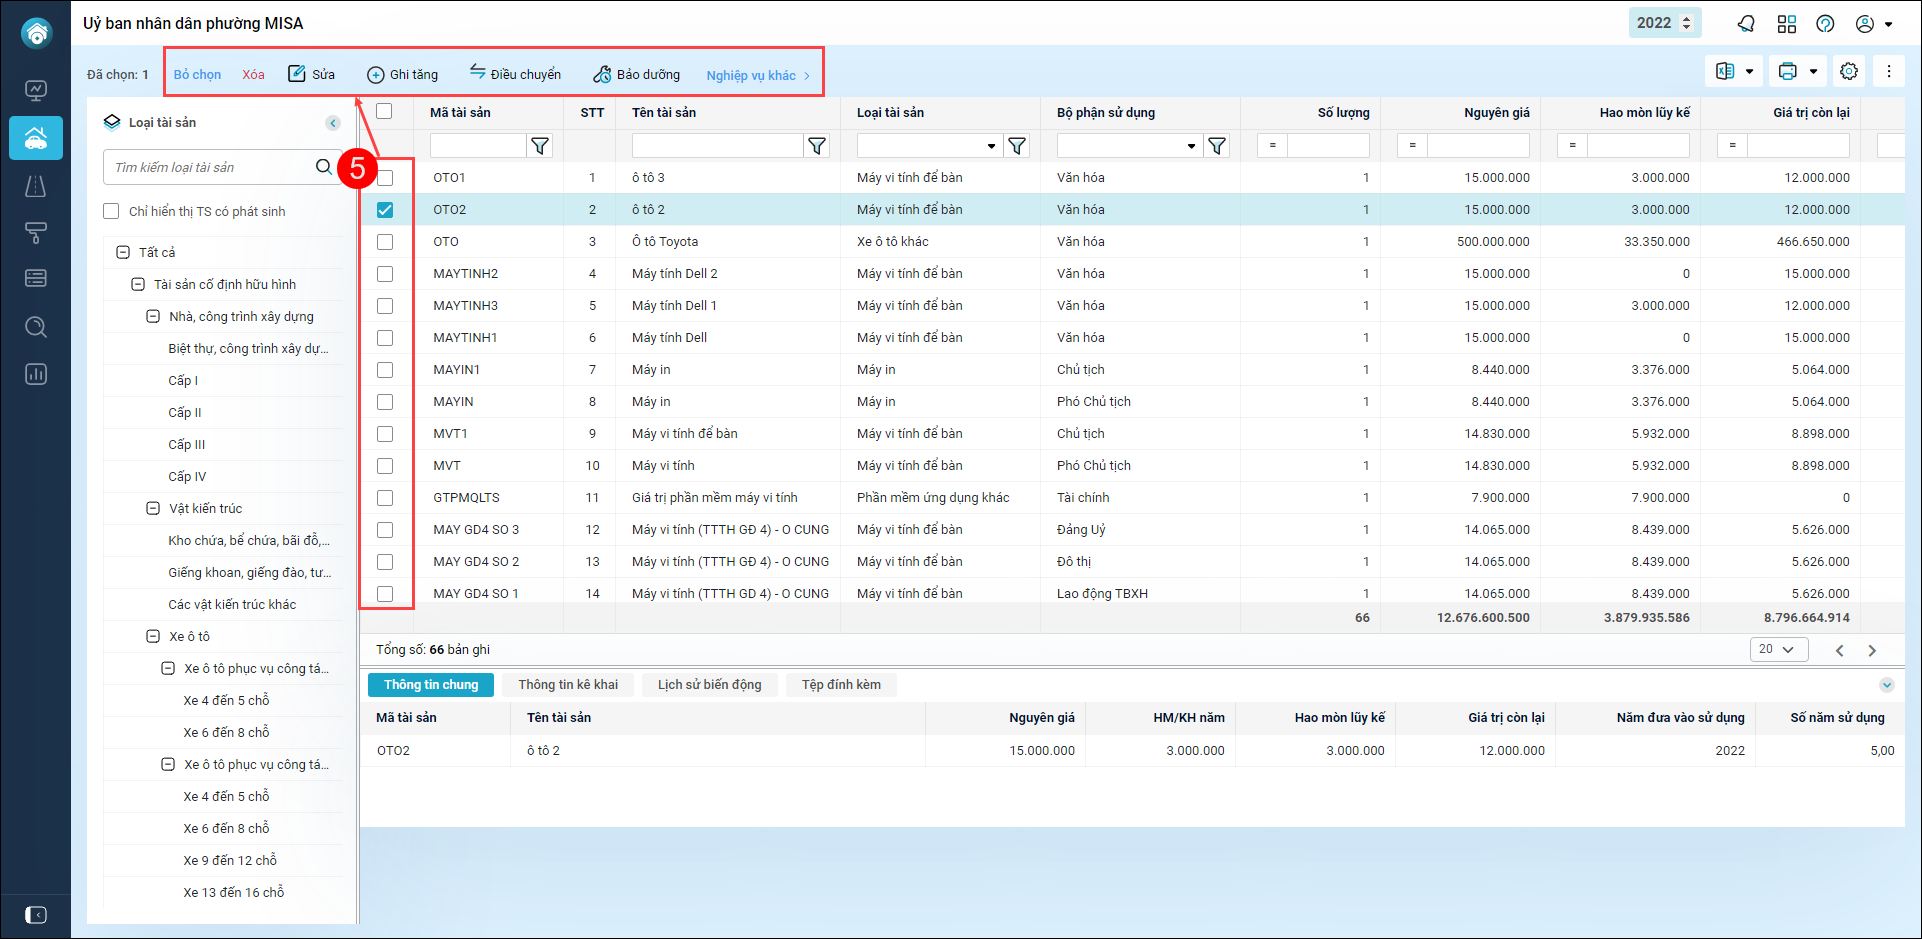Image resolution: width=1922 pixels, height=939 pixels.
Task: Open the page size dropdown showing 20
Action: tap(1777, 650)
